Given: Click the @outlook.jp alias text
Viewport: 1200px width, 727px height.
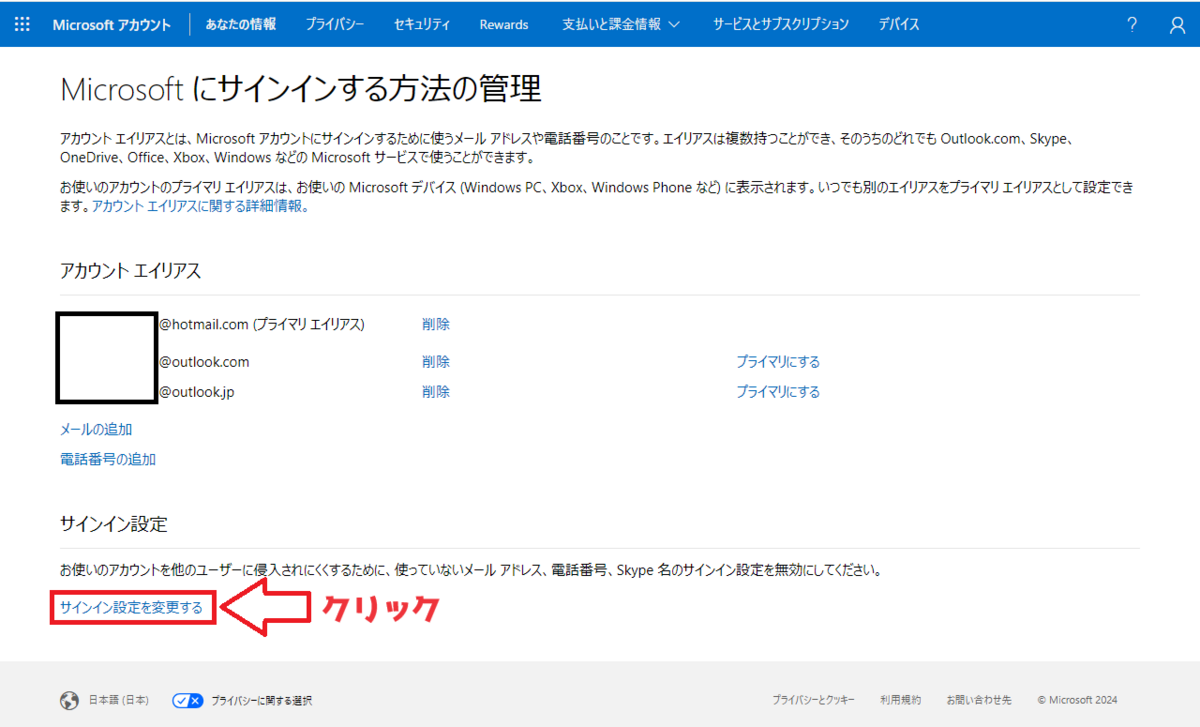Looking at the screenshot, I should click(196, 391).
